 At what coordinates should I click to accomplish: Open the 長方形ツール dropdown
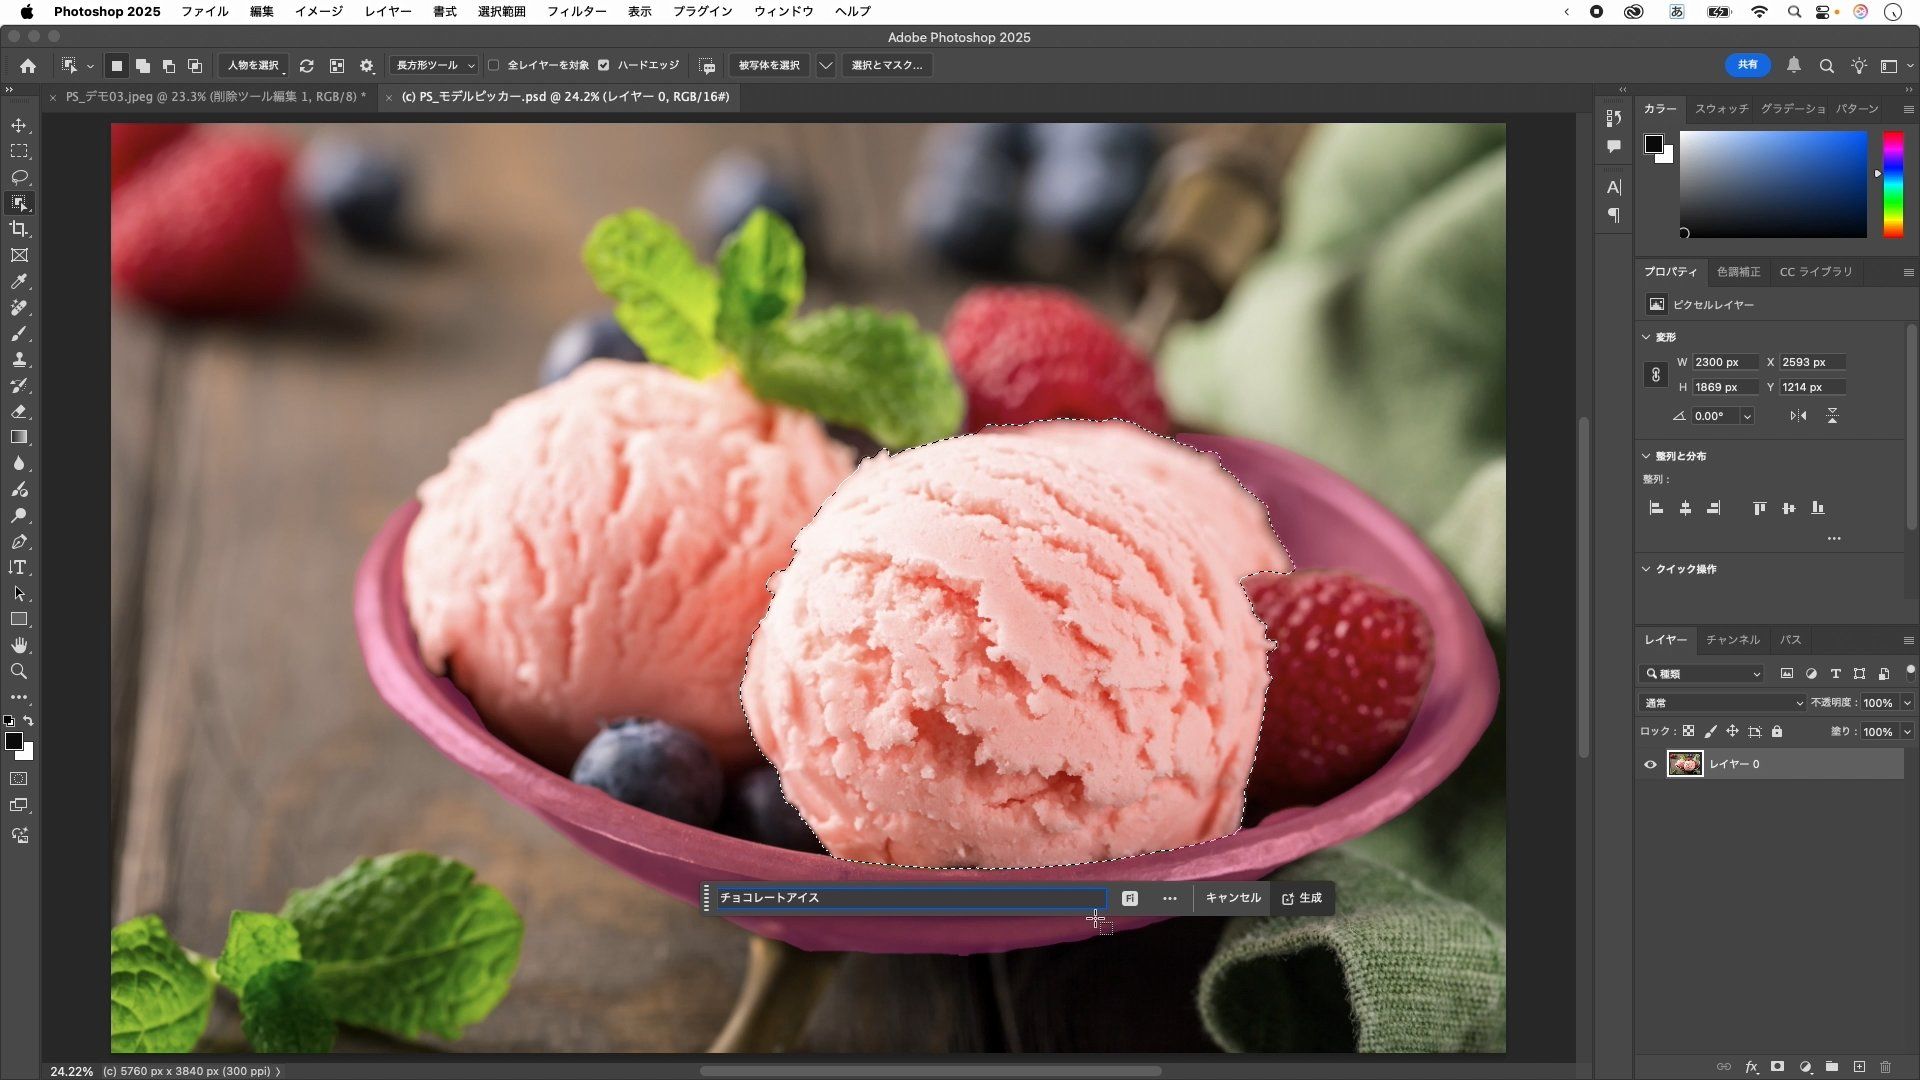[435, 66]
